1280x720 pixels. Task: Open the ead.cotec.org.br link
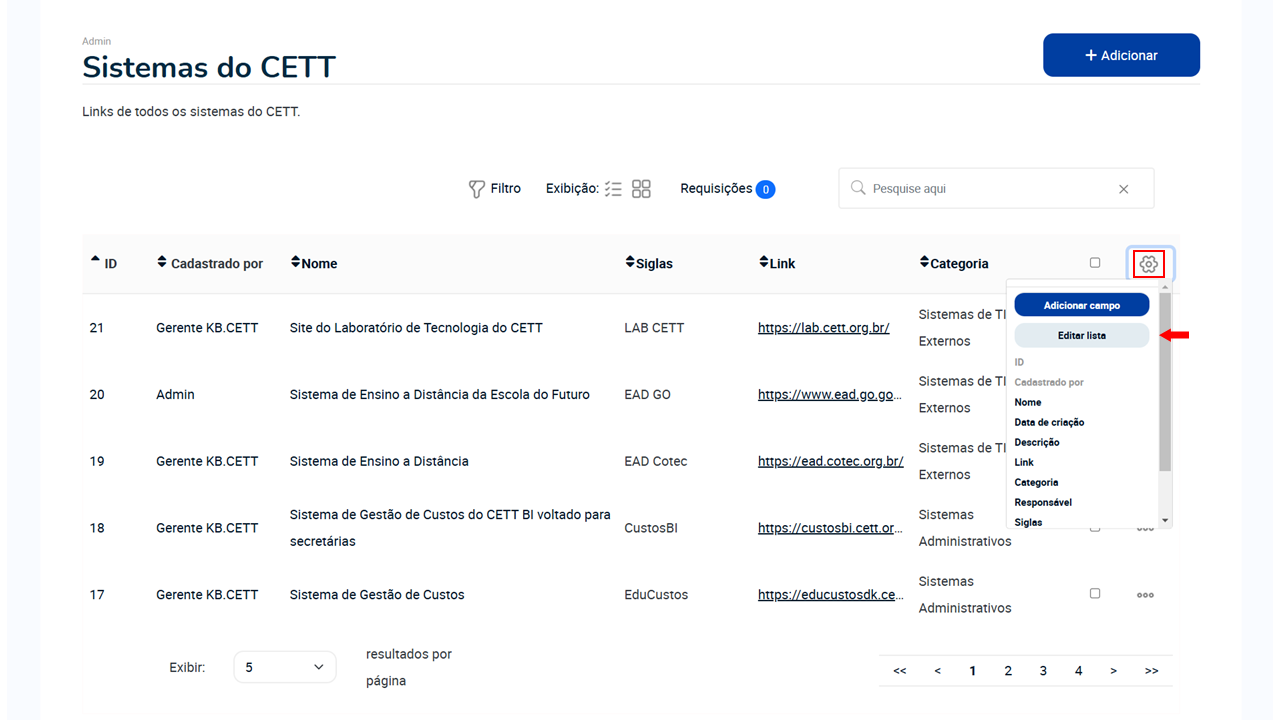(x=831, y=462)
